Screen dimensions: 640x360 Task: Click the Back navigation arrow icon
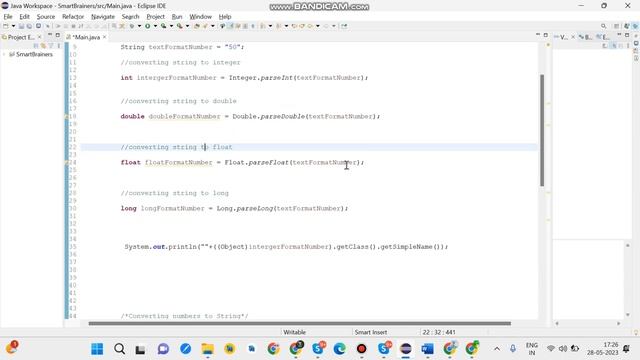point(310,26)
